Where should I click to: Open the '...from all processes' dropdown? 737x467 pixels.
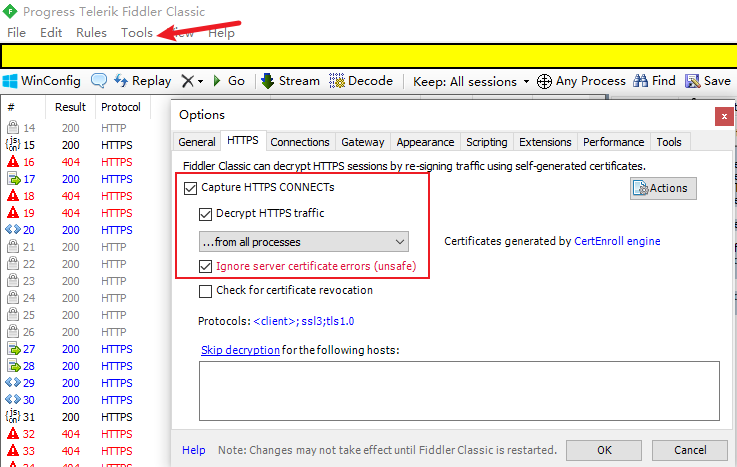pyautogui.click(x=303, y=241)
